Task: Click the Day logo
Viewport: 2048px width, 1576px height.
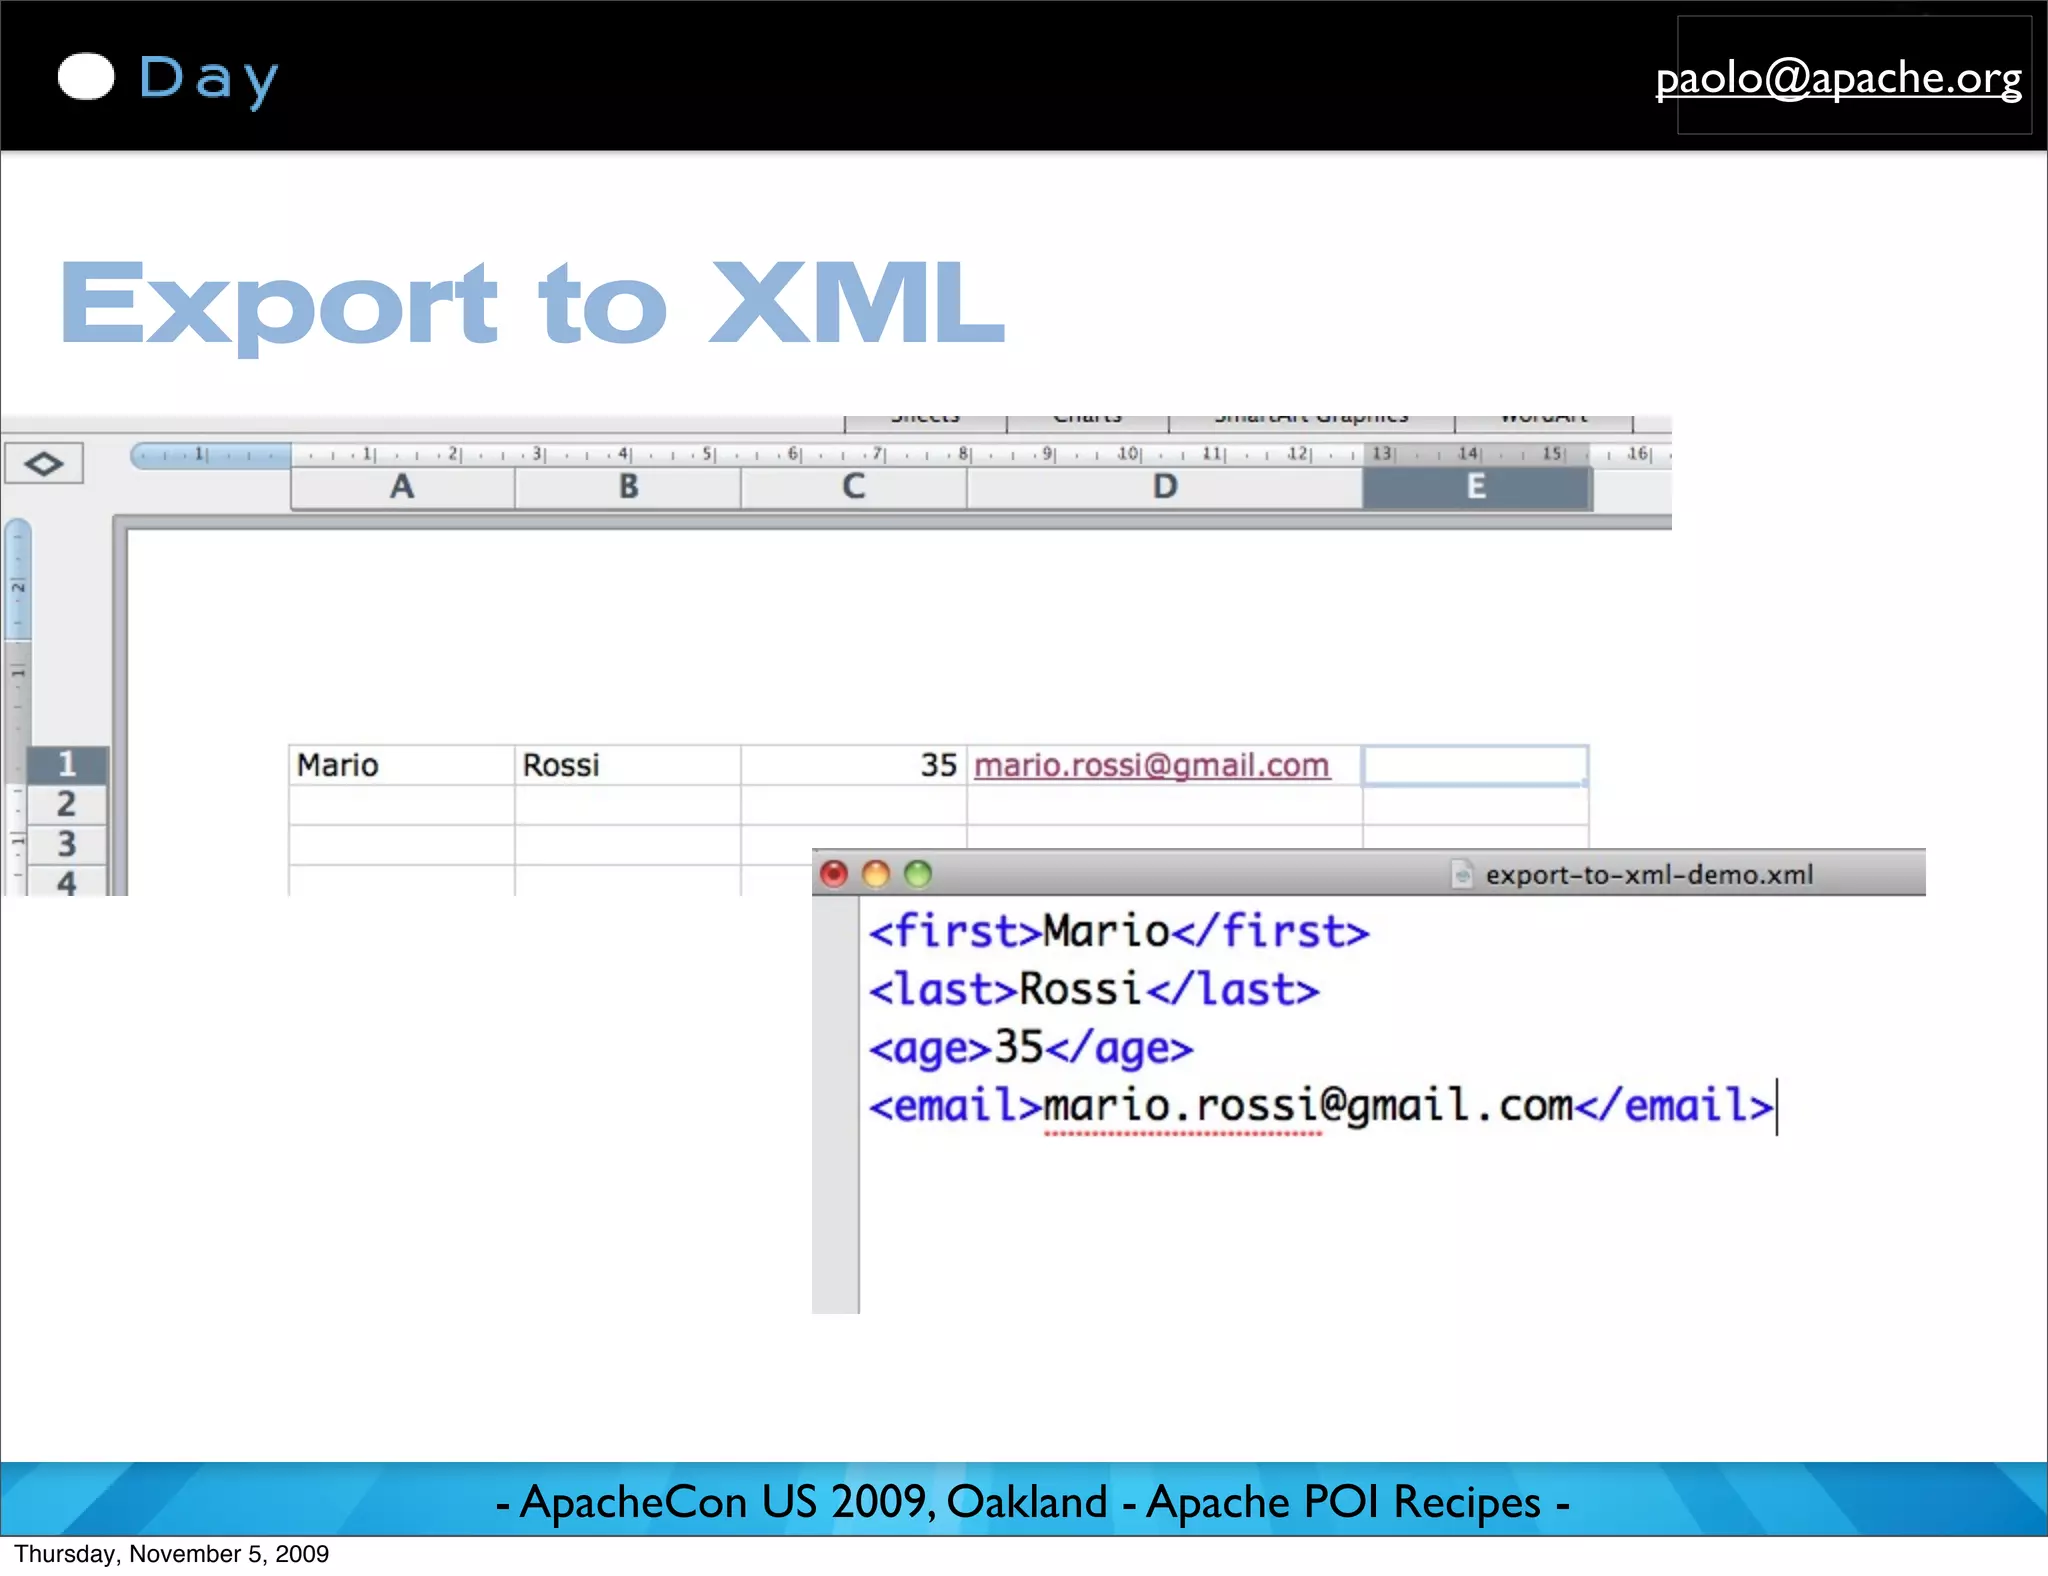Action: (x=168, y=78)
